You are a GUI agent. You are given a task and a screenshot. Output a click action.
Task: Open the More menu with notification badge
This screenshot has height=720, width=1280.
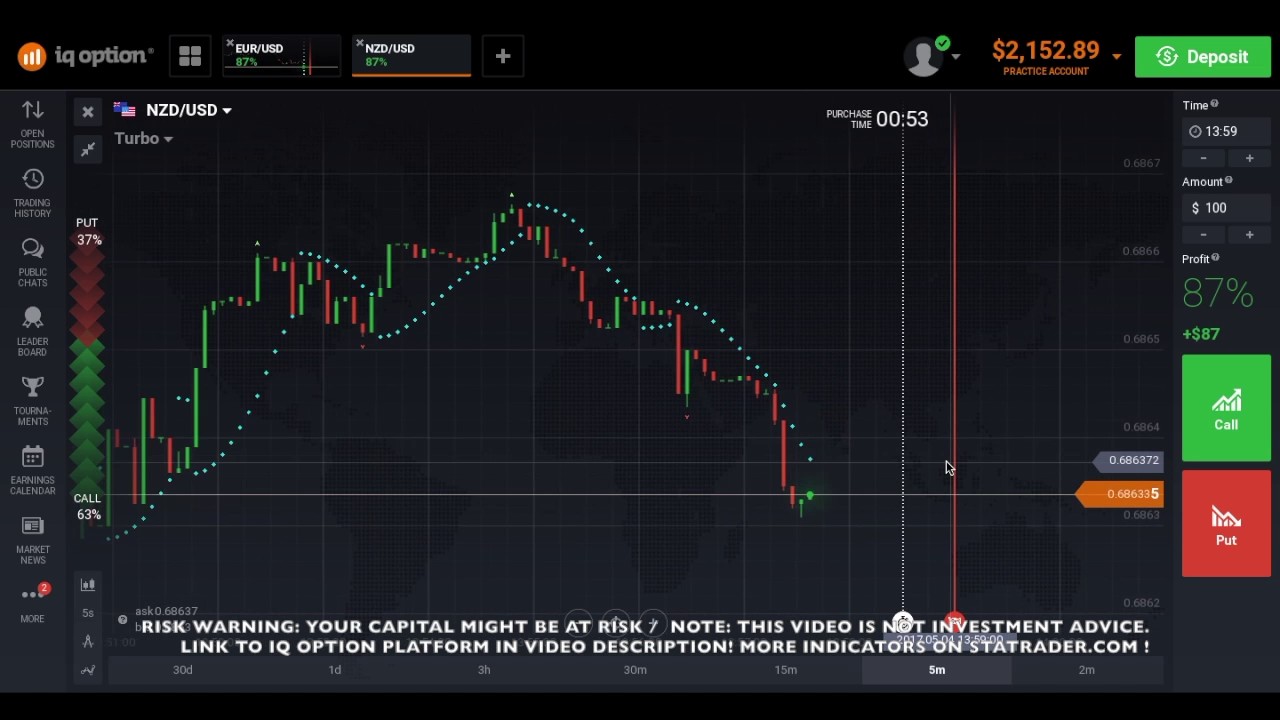click(32, 603)
